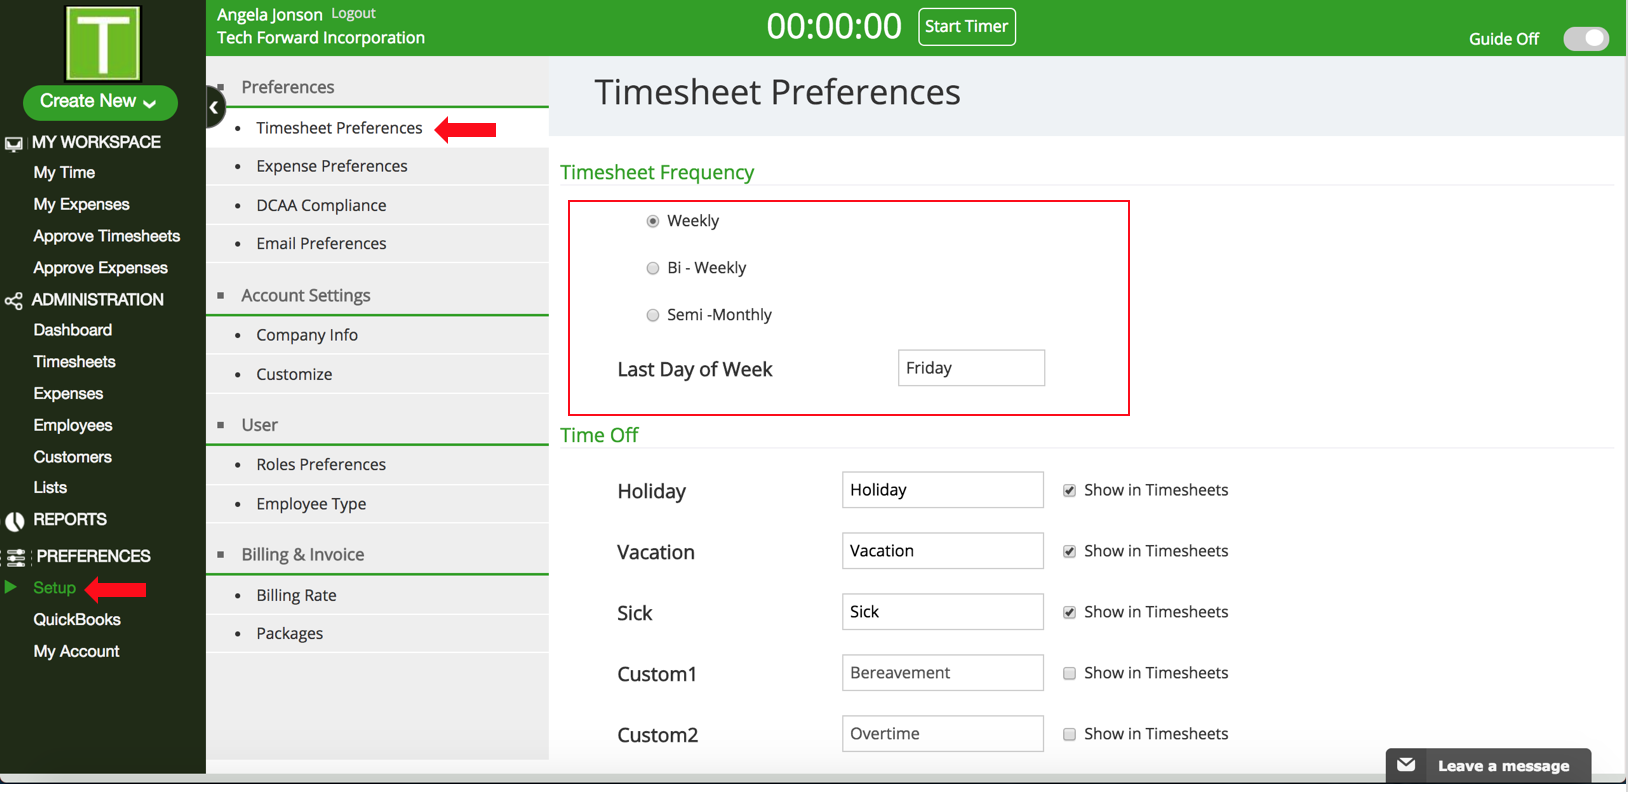Open the Last Day of Week dropdown
Screen dimensions: 1628x792
coord(970,368)
